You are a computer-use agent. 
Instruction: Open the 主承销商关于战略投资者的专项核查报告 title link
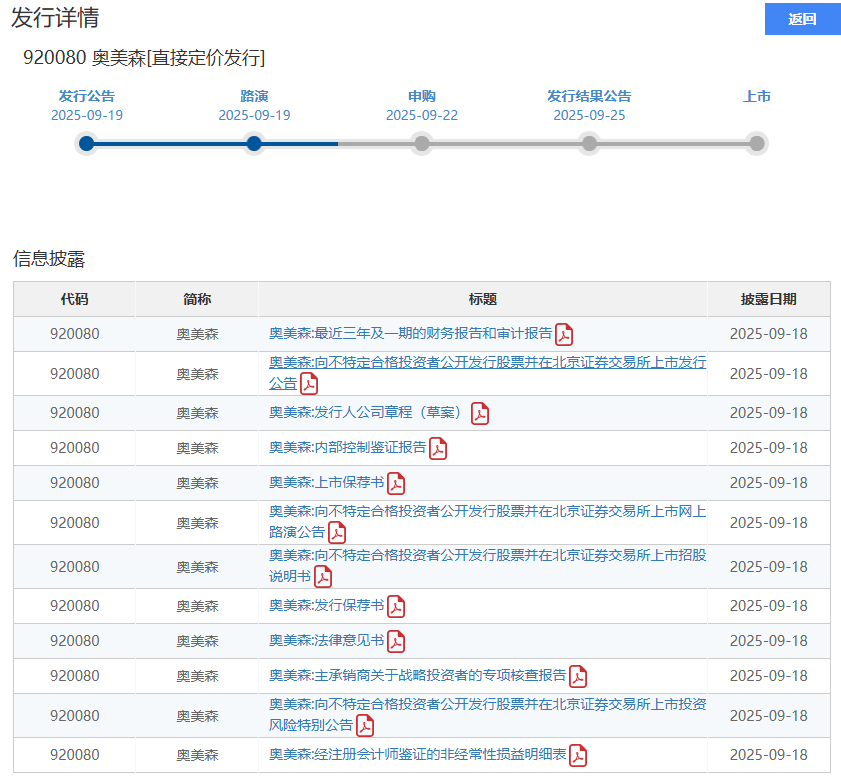417,675
